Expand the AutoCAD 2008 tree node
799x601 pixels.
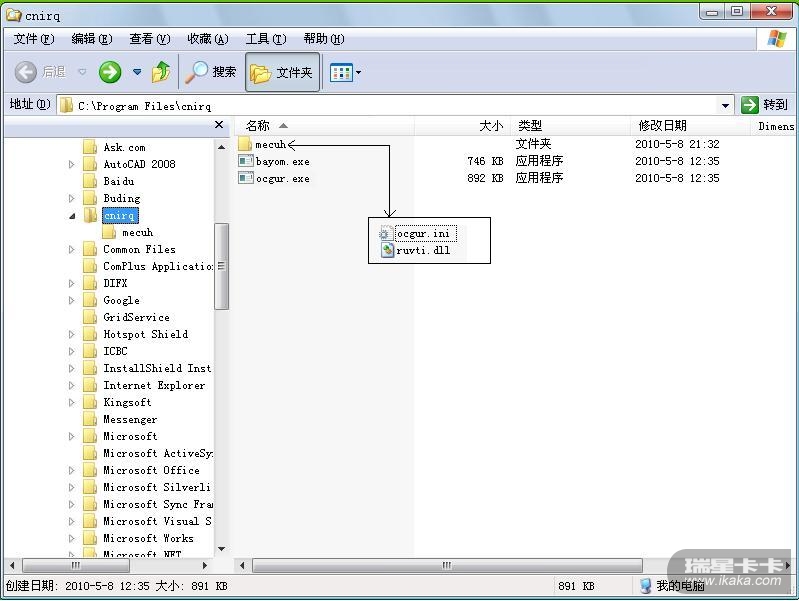[x=71, y=164]
